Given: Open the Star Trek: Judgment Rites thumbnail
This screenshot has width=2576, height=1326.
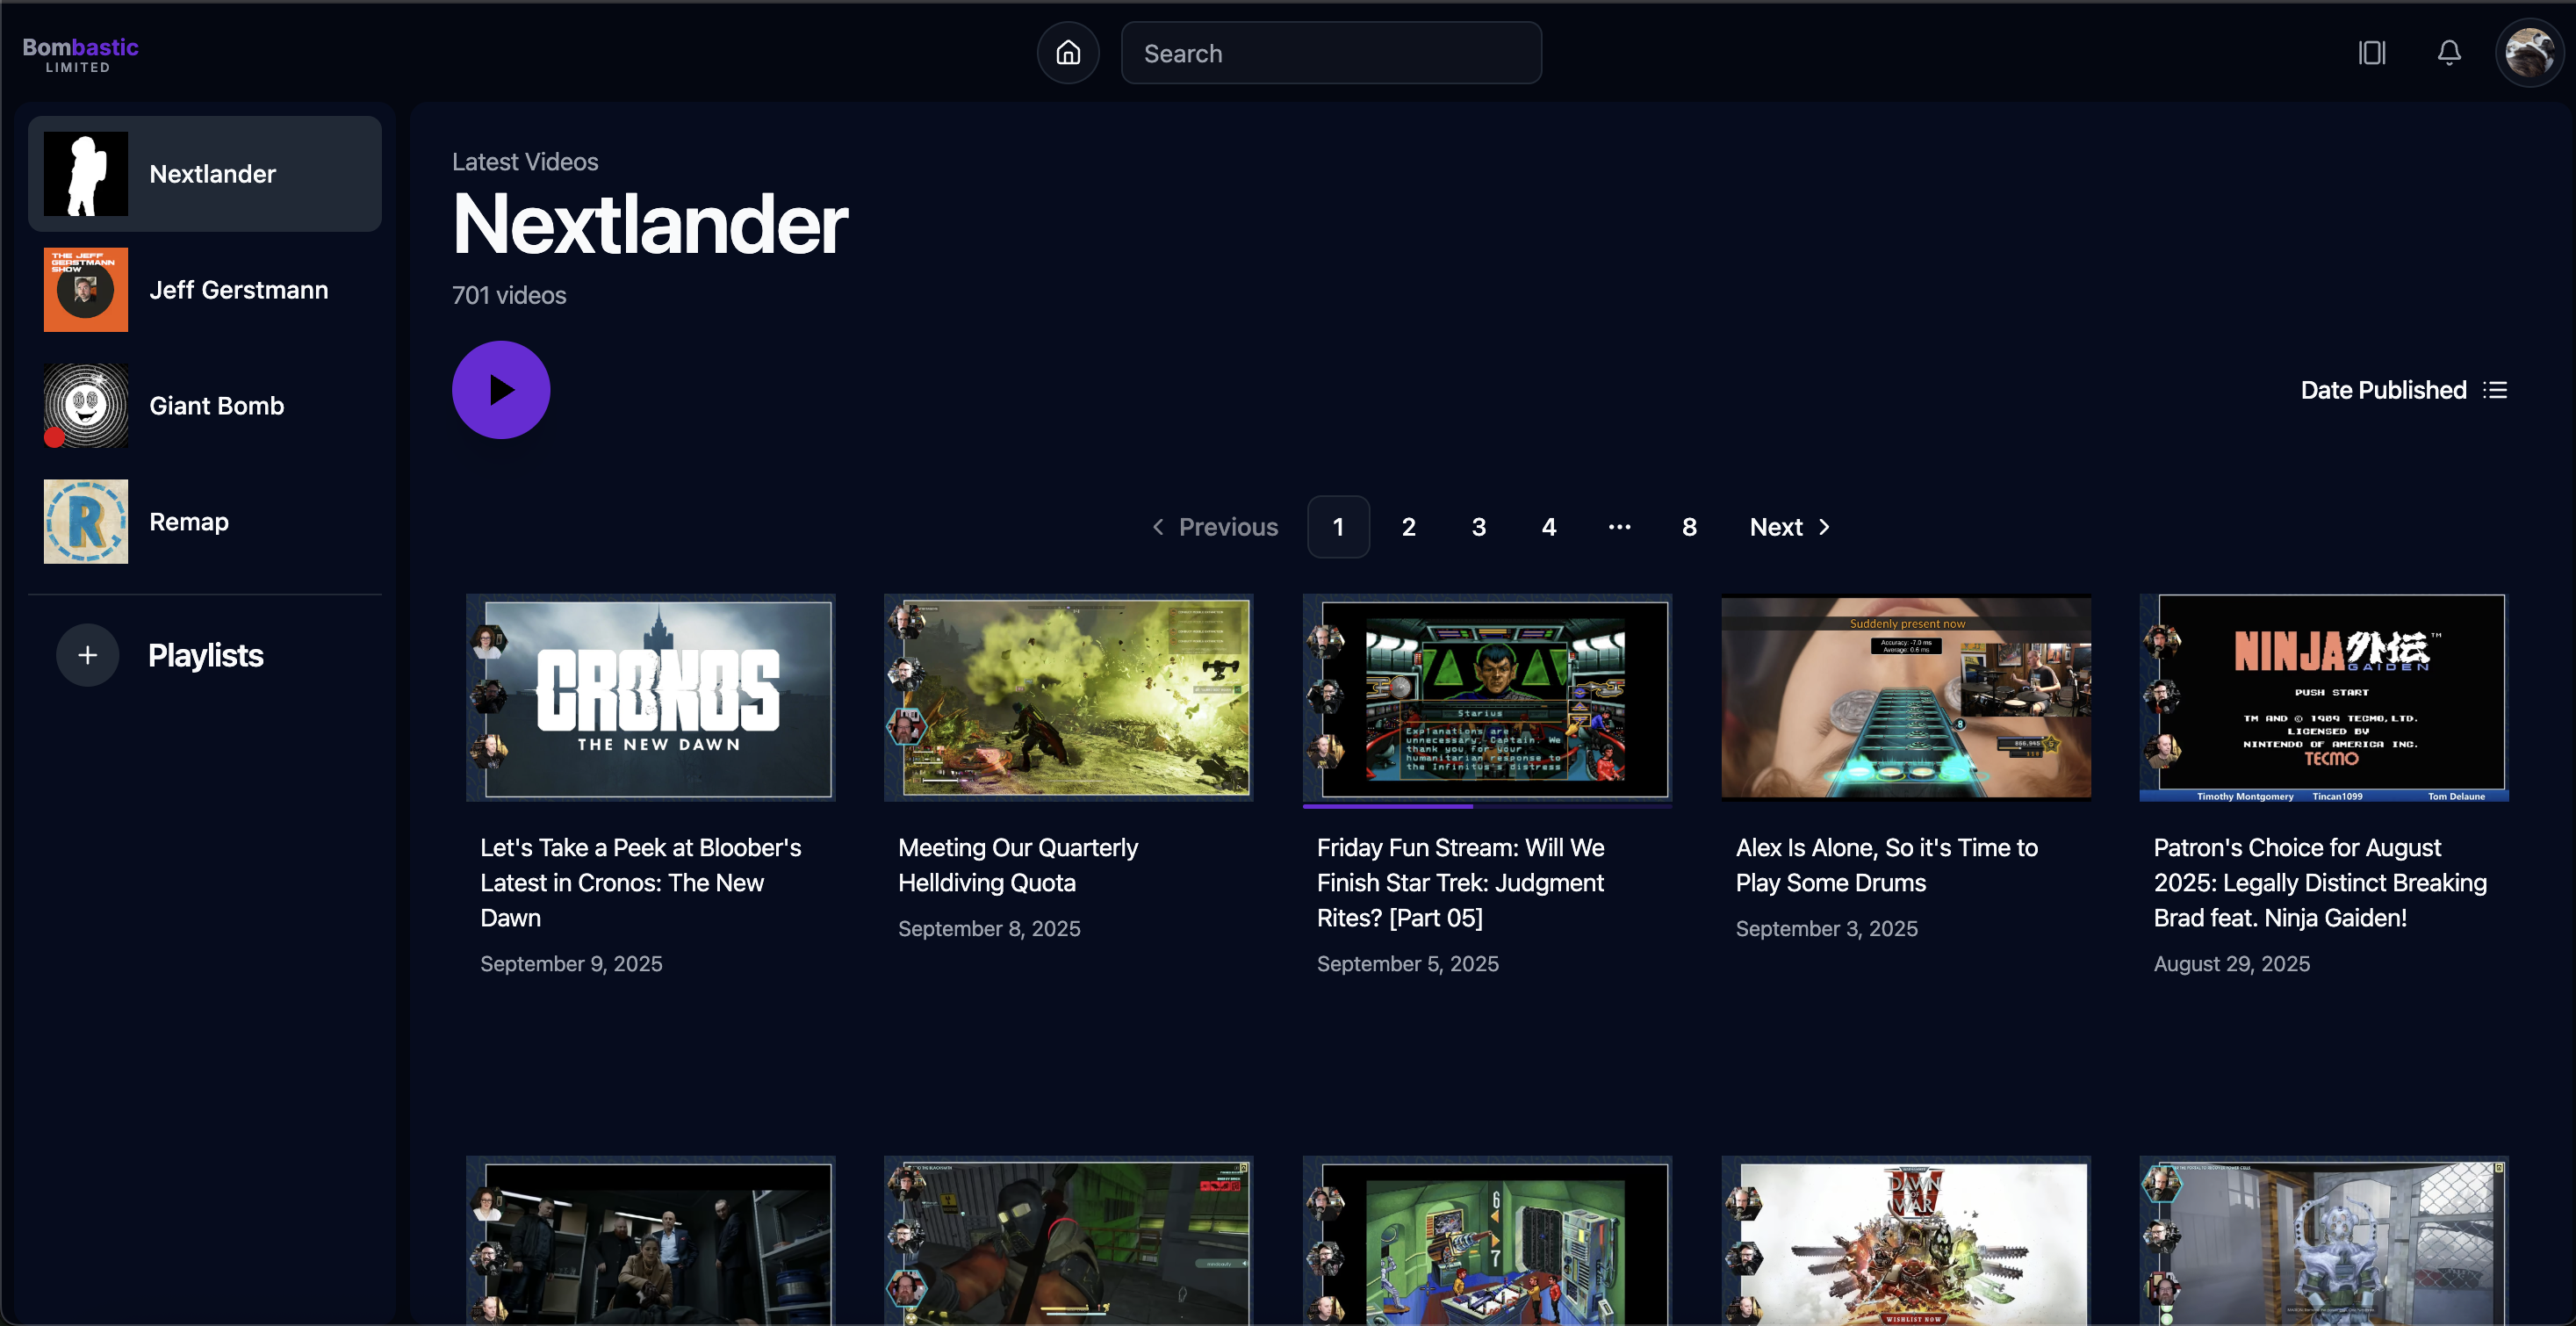Looking at the screenshot, I should click(1487, 698).
